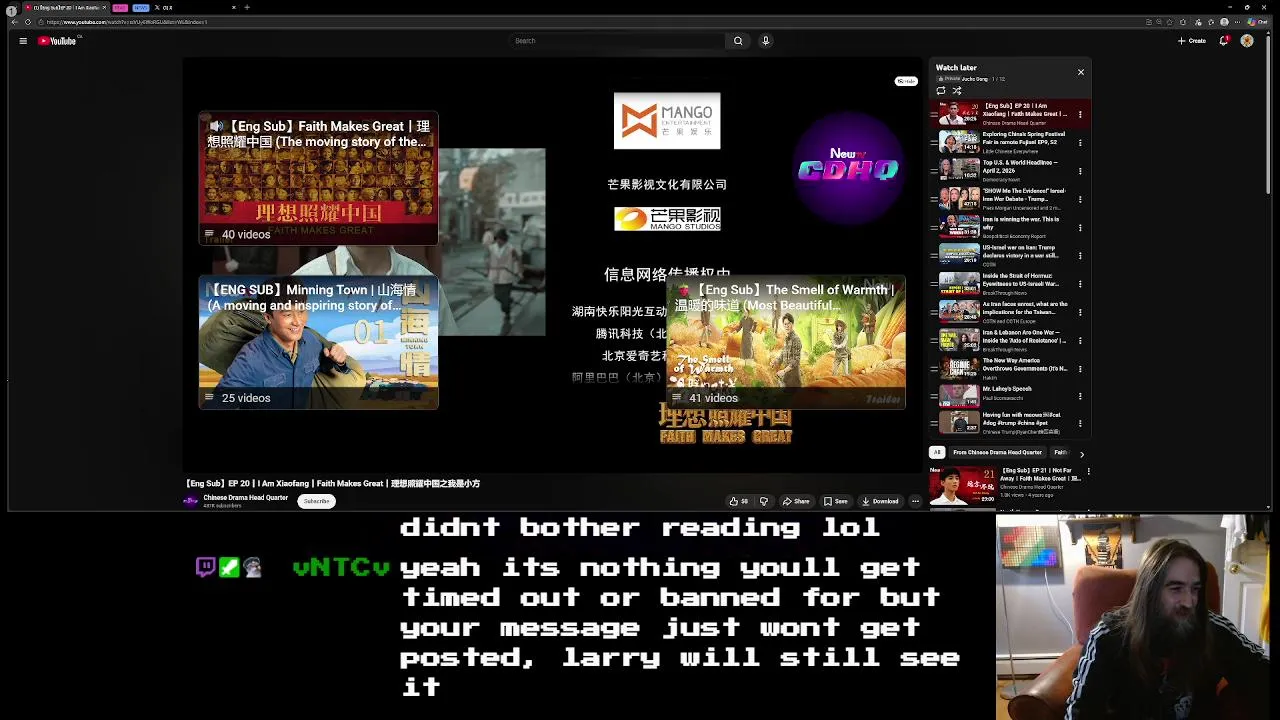
Task: Open the Chinese Drama Head Quarter channel avatar
Action: [x=190, y=501]
